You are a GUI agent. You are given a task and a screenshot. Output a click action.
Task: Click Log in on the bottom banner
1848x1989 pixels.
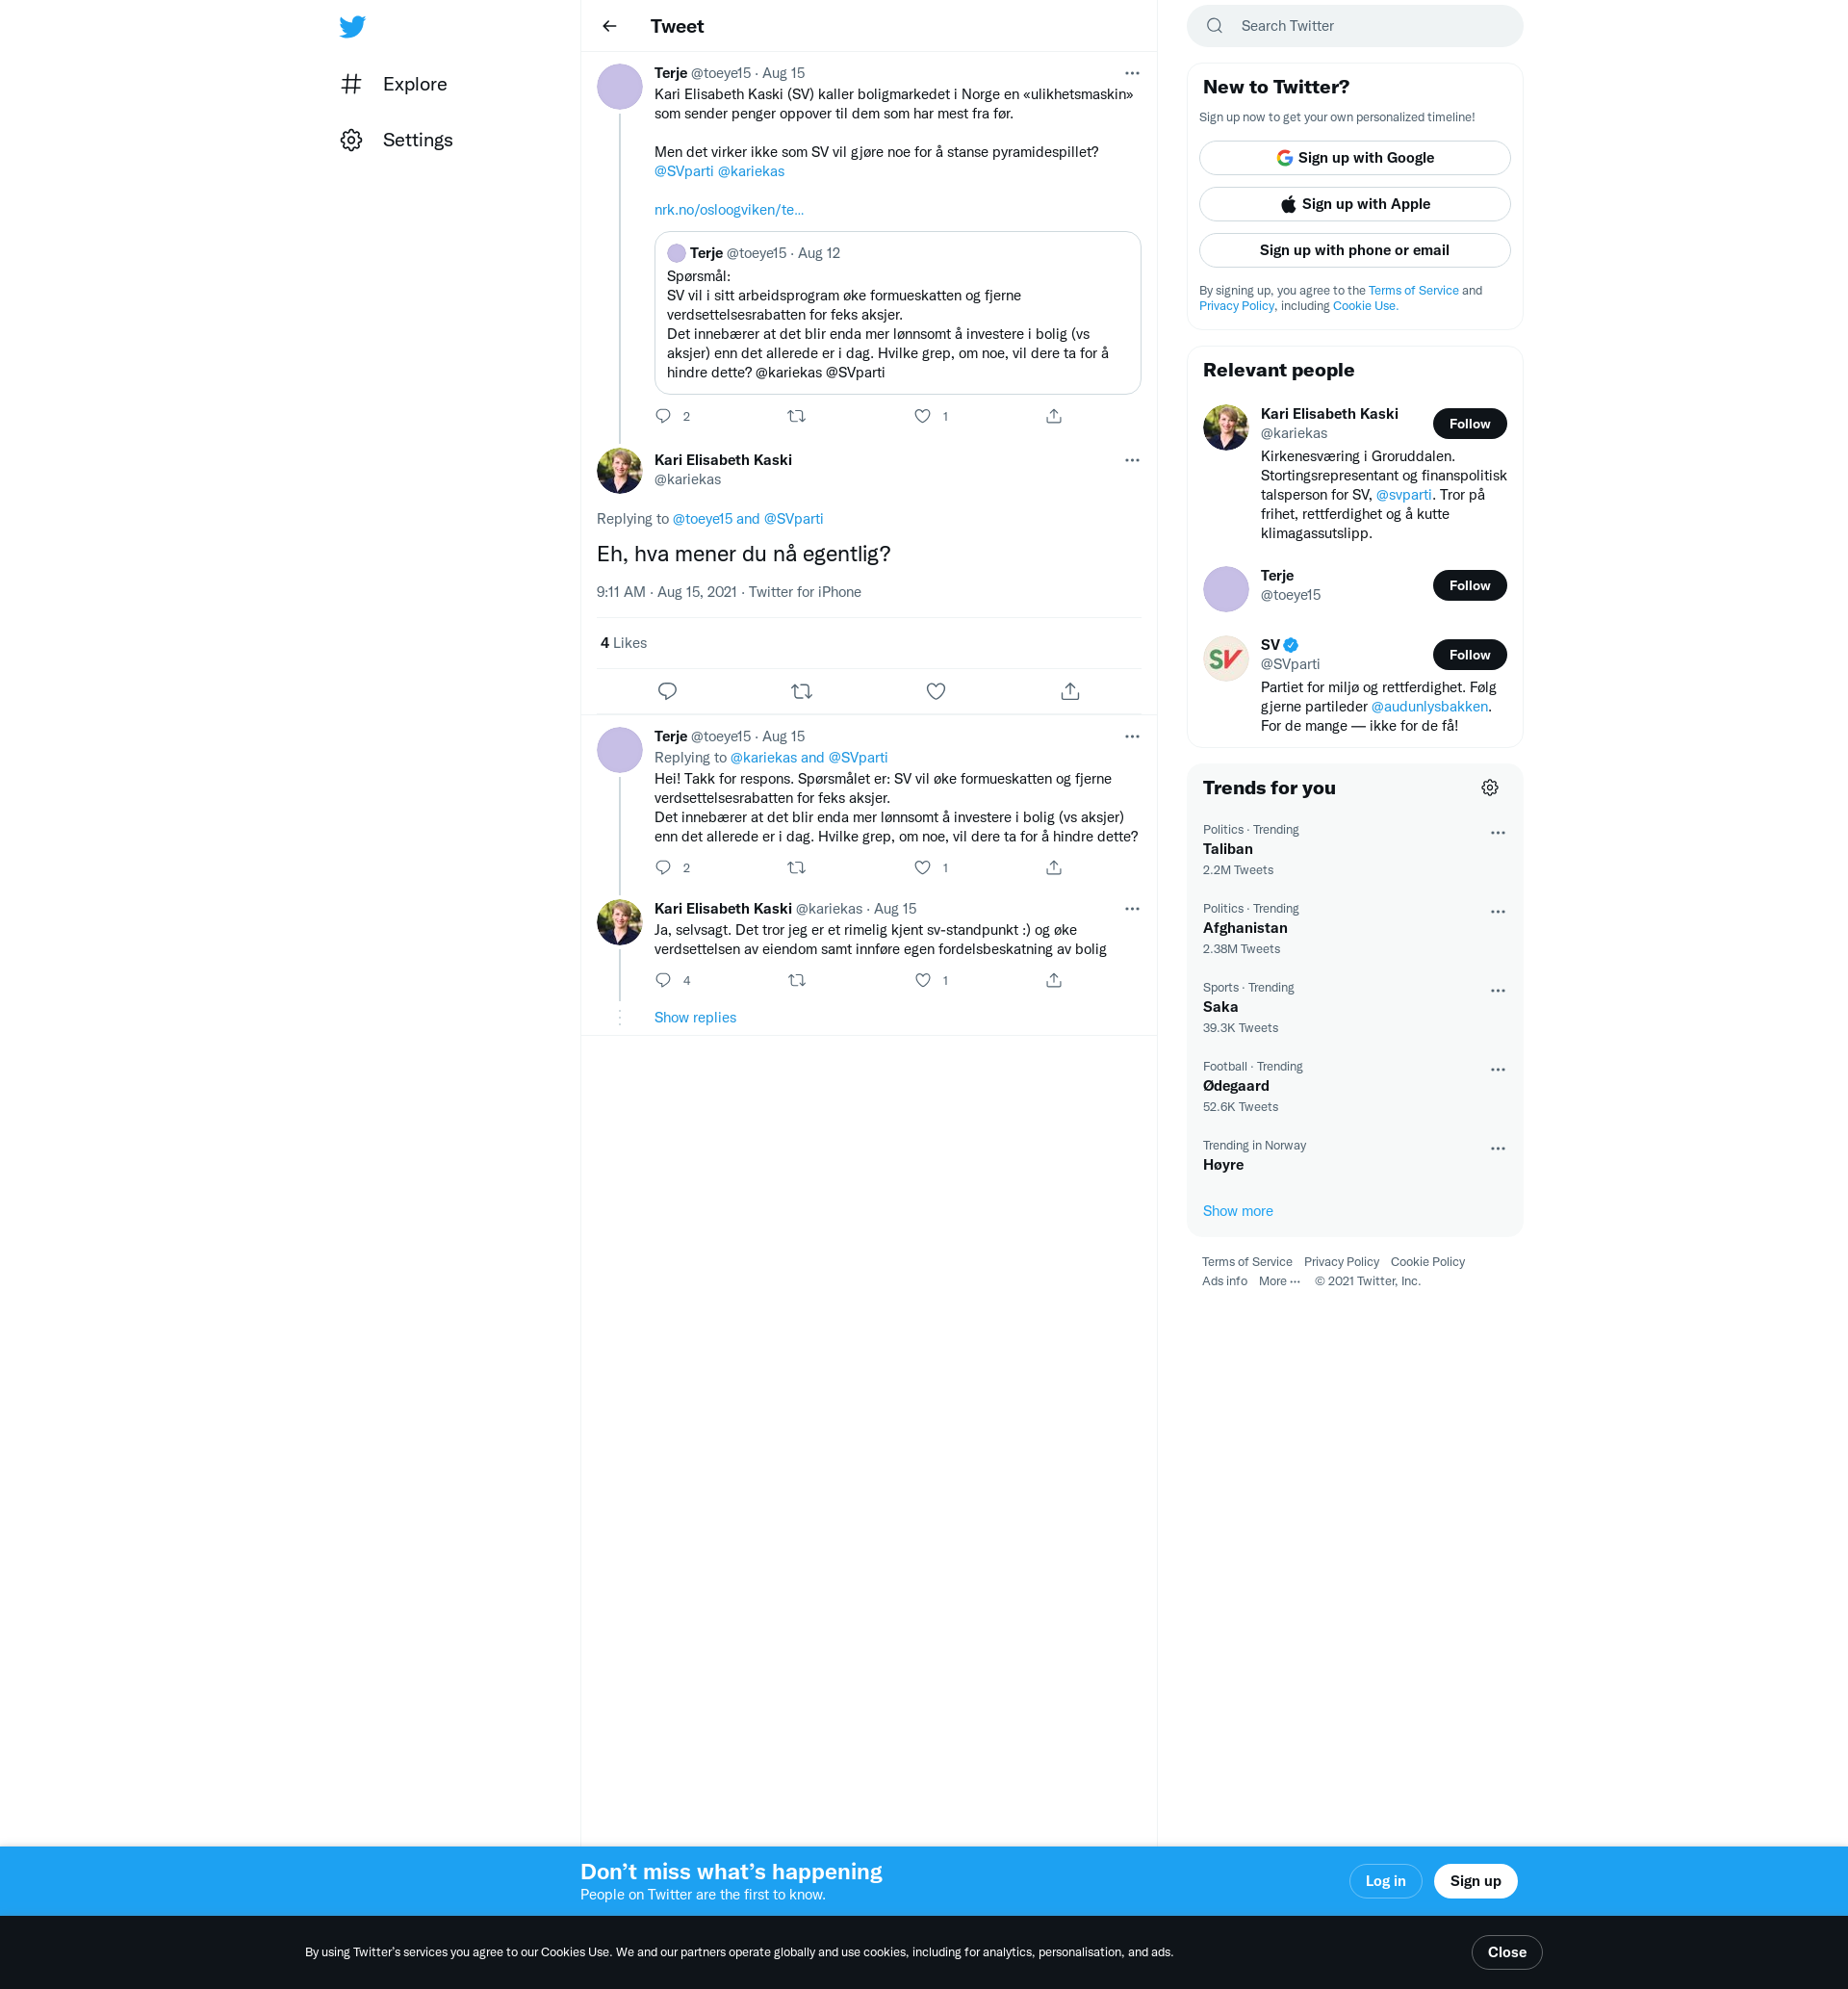tap(1385, 1881)
